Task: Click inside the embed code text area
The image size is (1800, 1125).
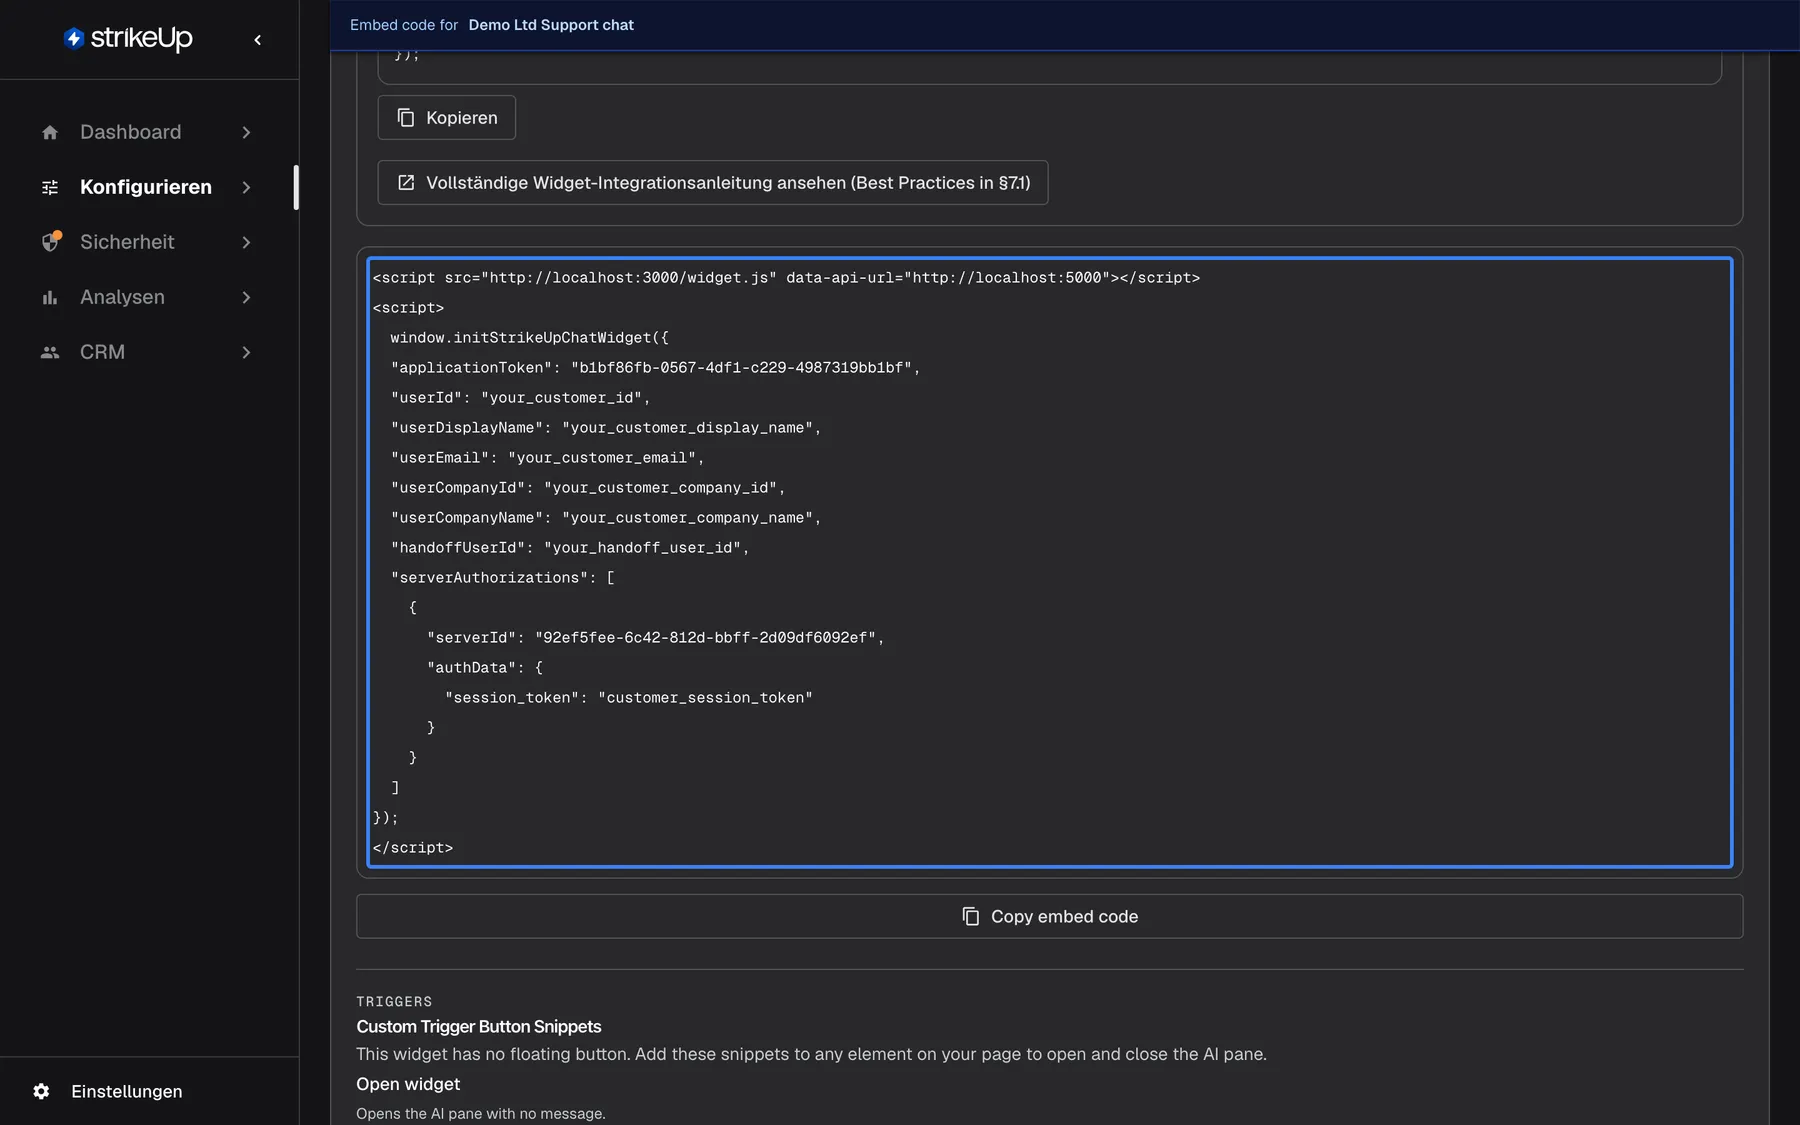Action: [1050, 562]
